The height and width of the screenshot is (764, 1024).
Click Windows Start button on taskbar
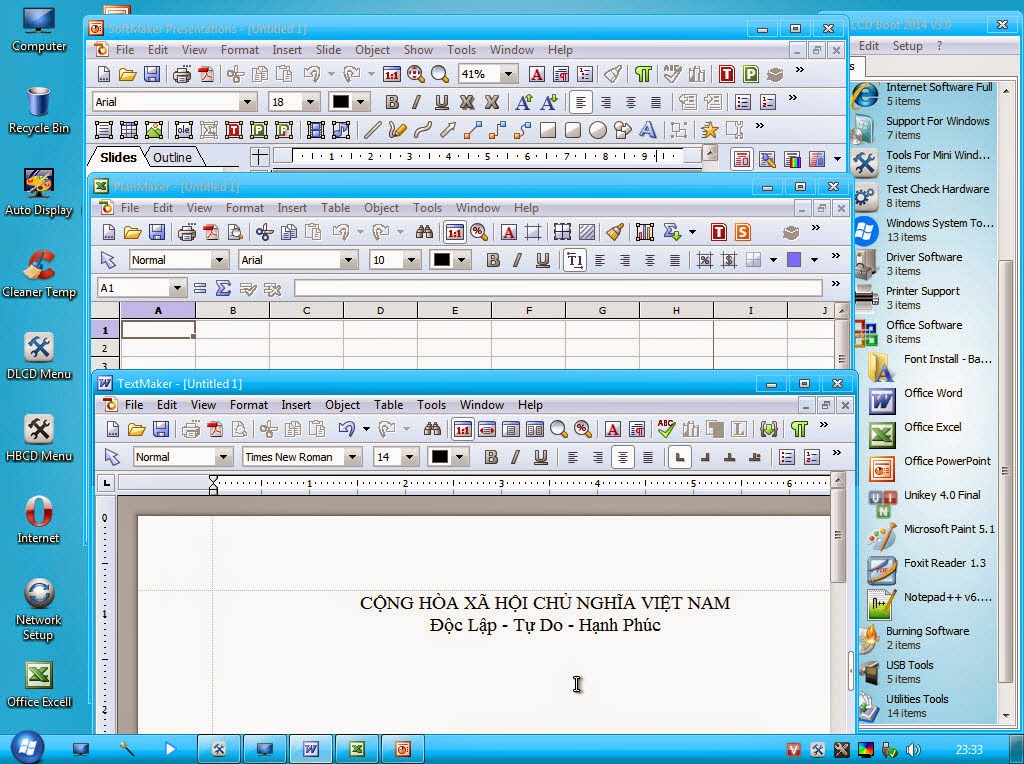coord(25,748)
